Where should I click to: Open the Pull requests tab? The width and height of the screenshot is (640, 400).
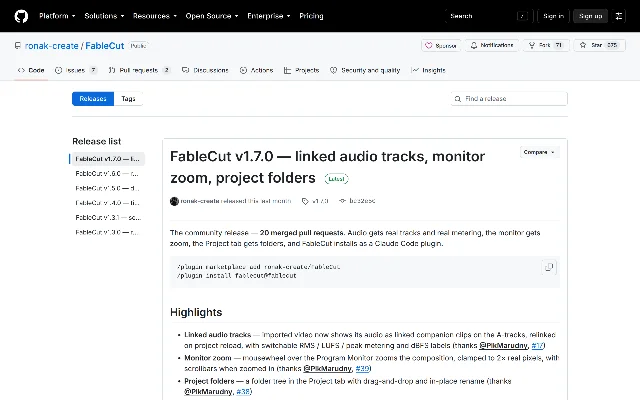pos(139,70)
